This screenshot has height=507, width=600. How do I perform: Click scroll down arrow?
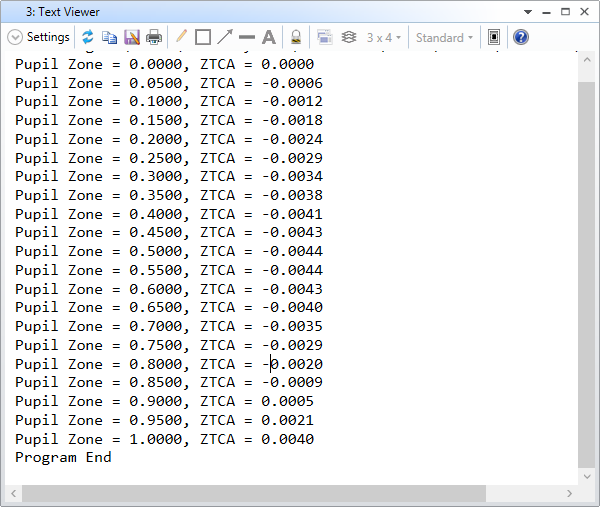tap(587, 476)
